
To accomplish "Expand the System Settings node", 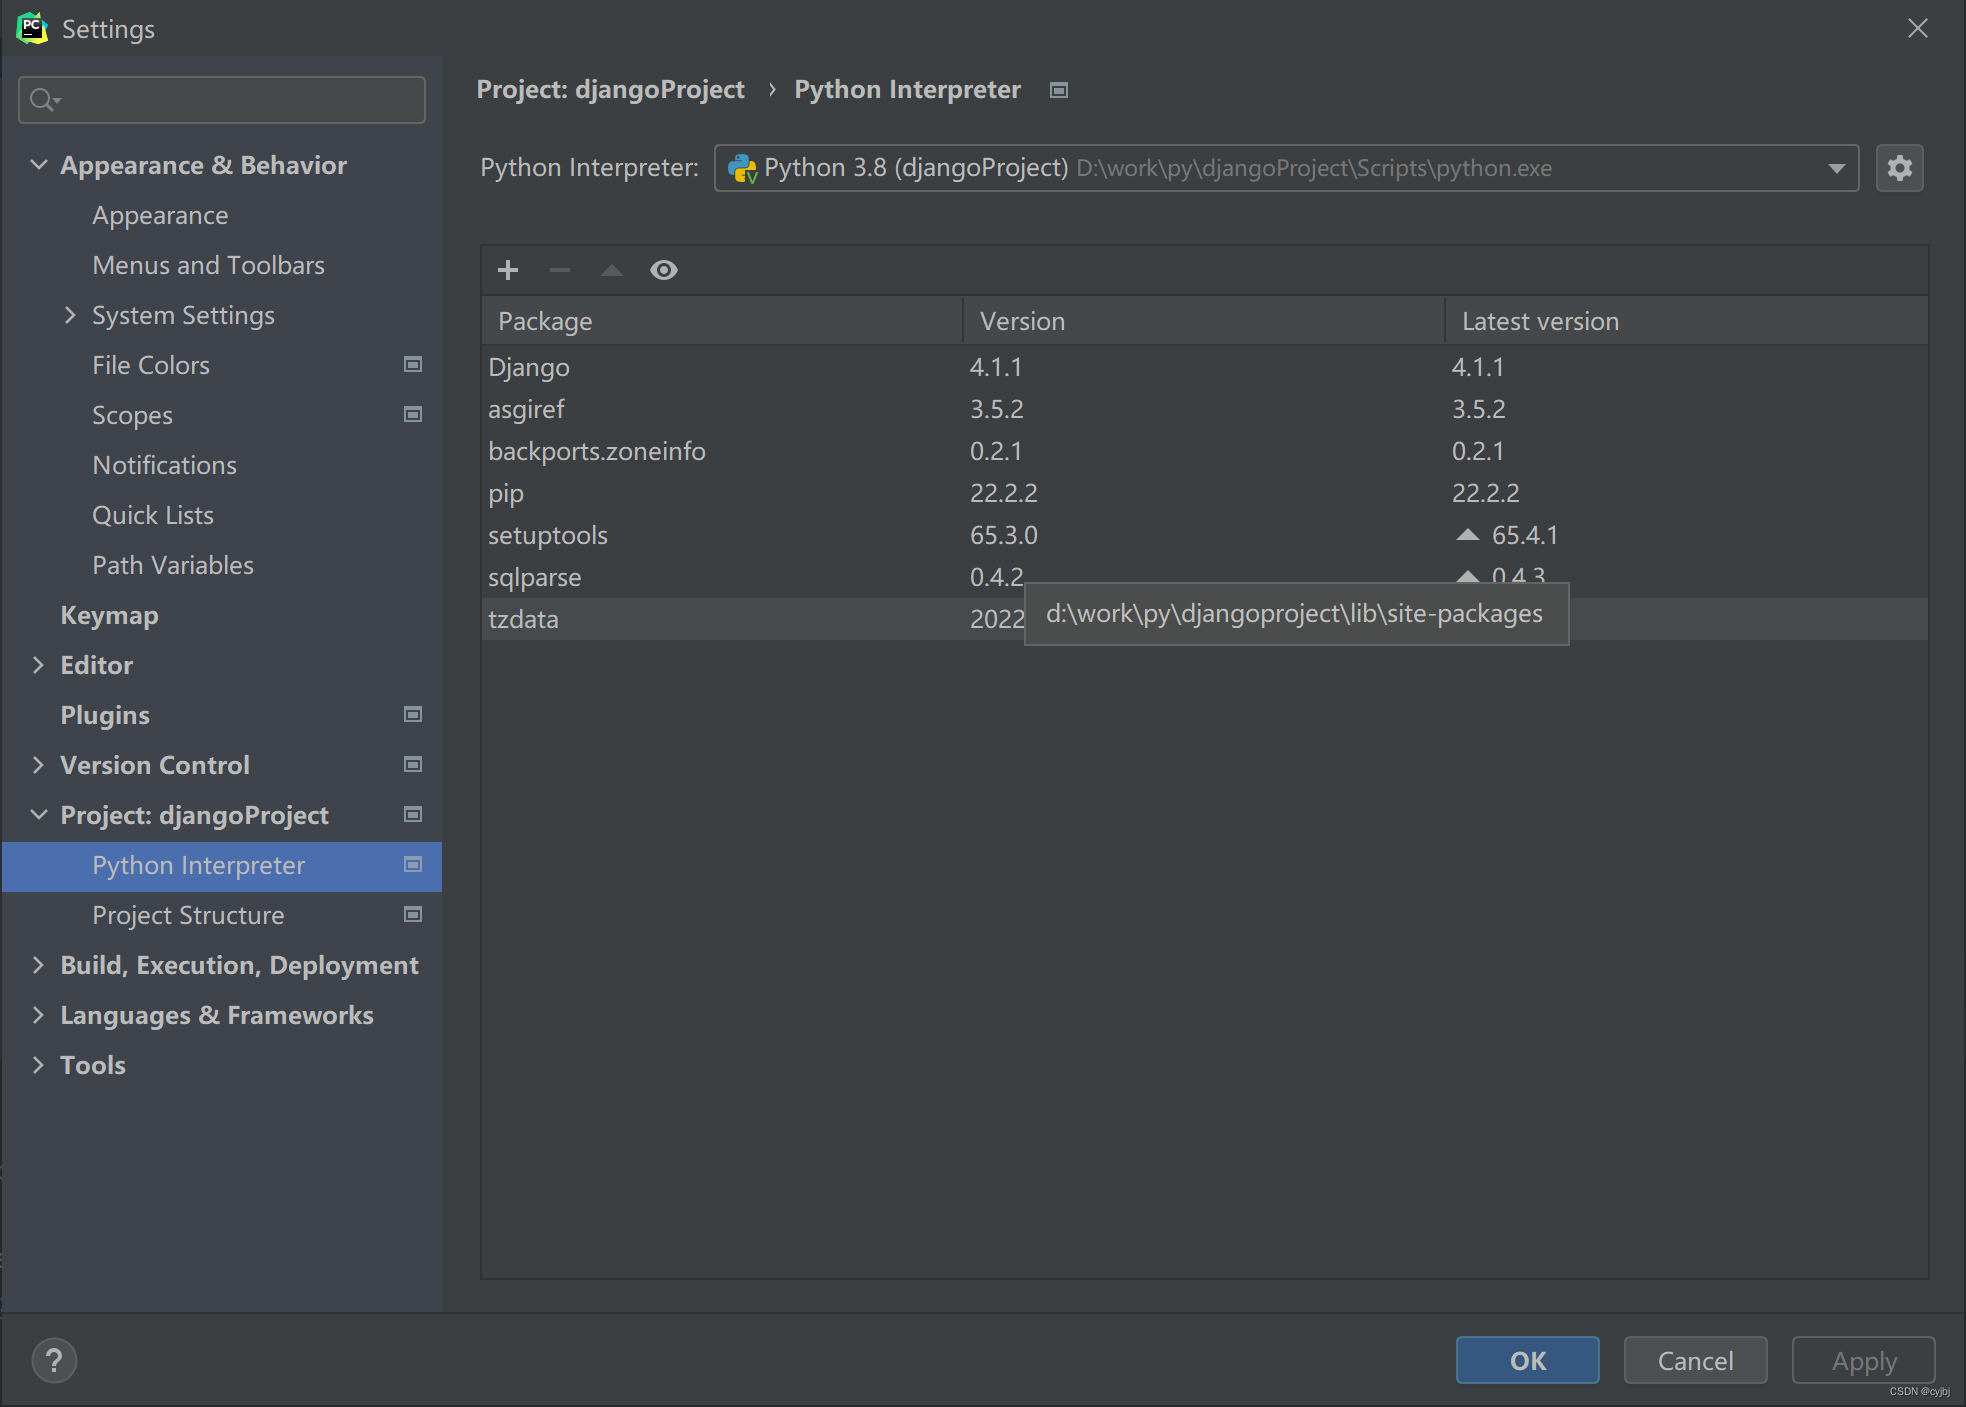I will (70, 315).
